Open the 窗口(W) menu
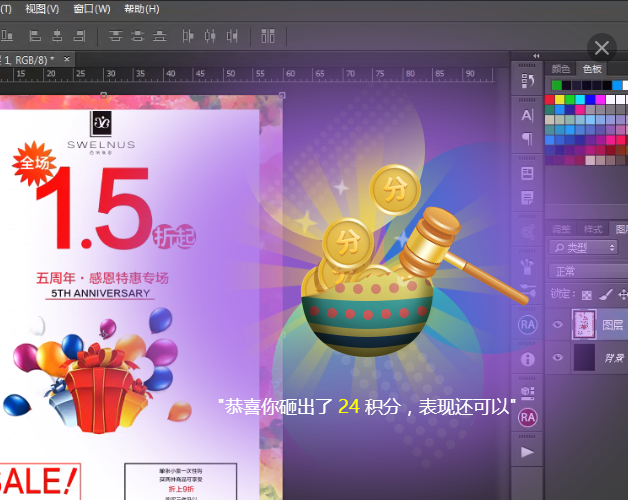Viewport: 628px width, 500px height. click(x=92, y=8)
